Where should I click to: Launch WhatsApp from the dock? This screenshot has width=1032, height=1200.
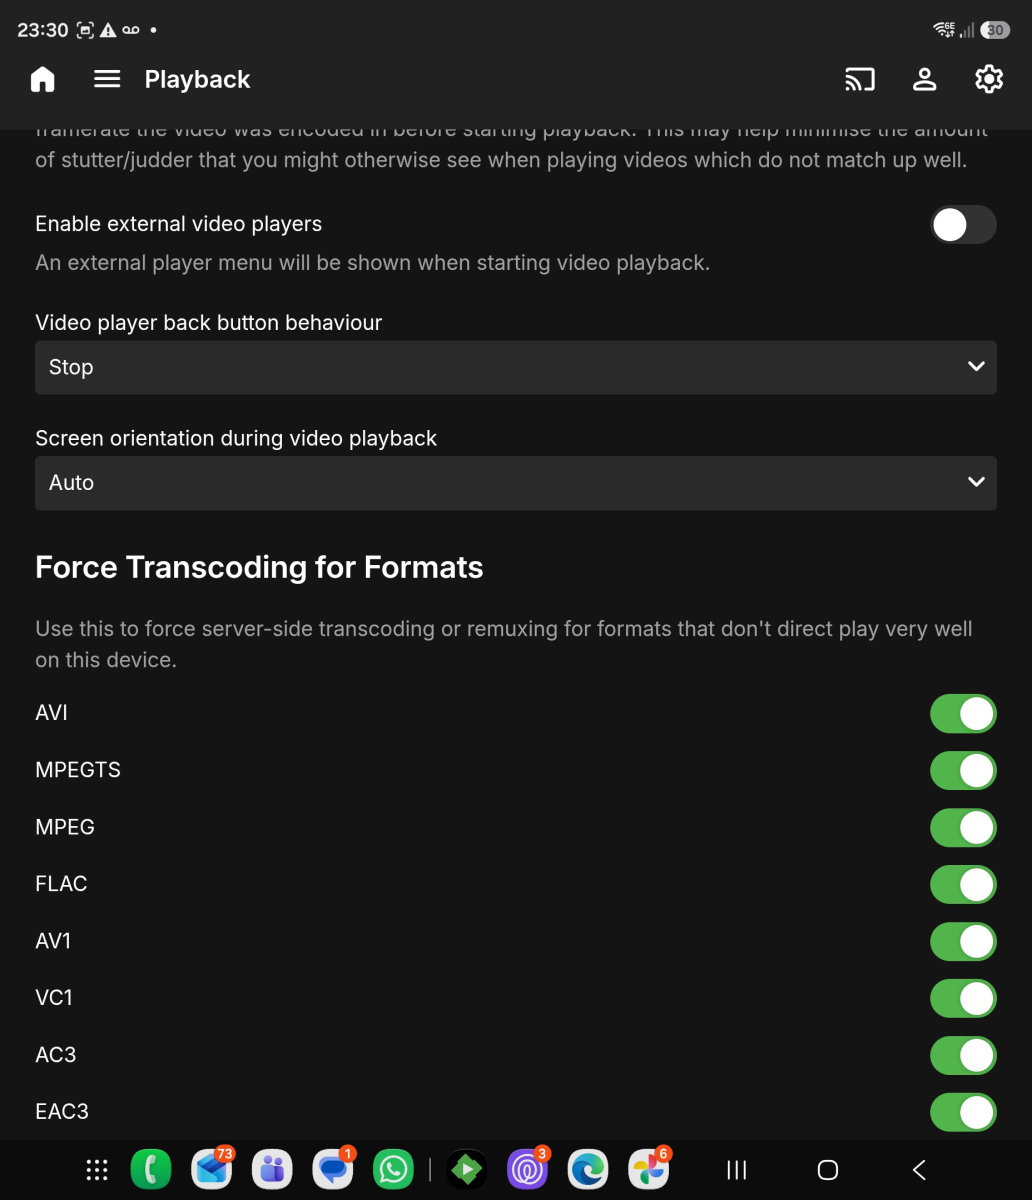pos(393,1169)
